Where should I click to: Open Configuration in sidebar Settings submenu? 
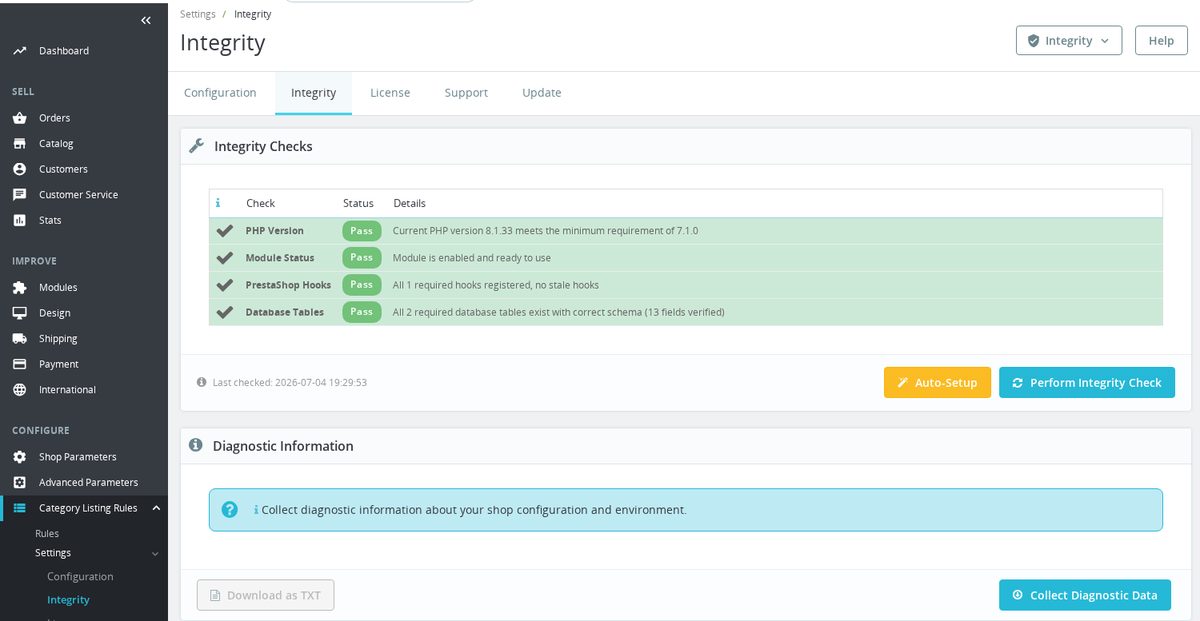tap(80, 576)
